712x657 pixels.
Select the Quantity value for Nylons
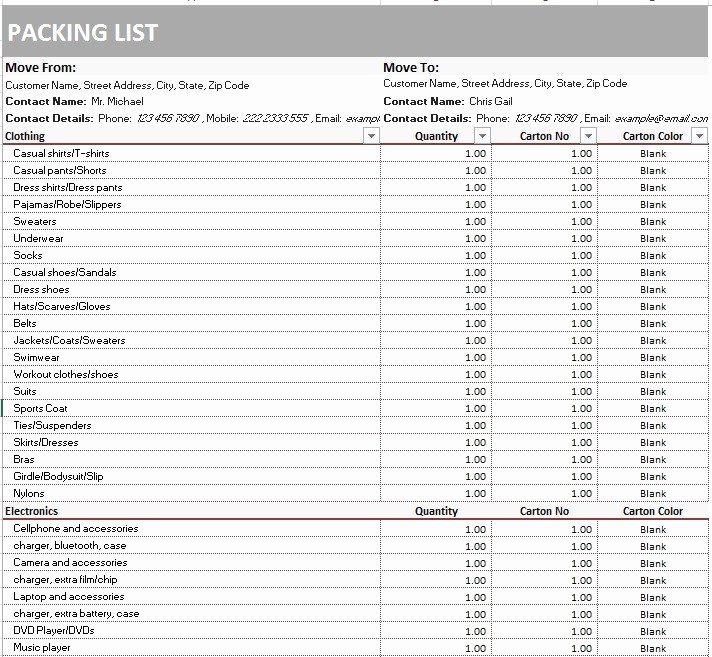click(436, 494)
